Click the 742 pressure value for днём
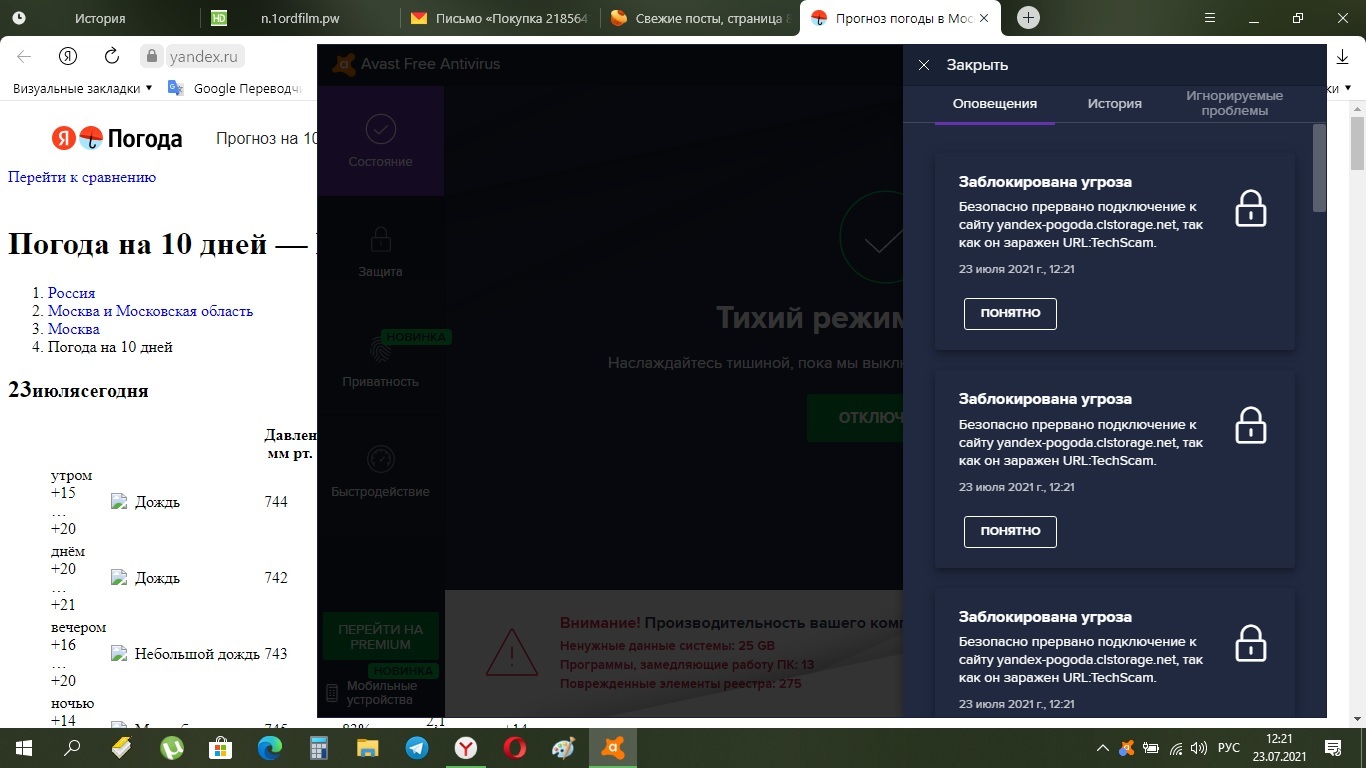Image resolution: width=1366 pixels, height=768 pixels. click(276, 578)
